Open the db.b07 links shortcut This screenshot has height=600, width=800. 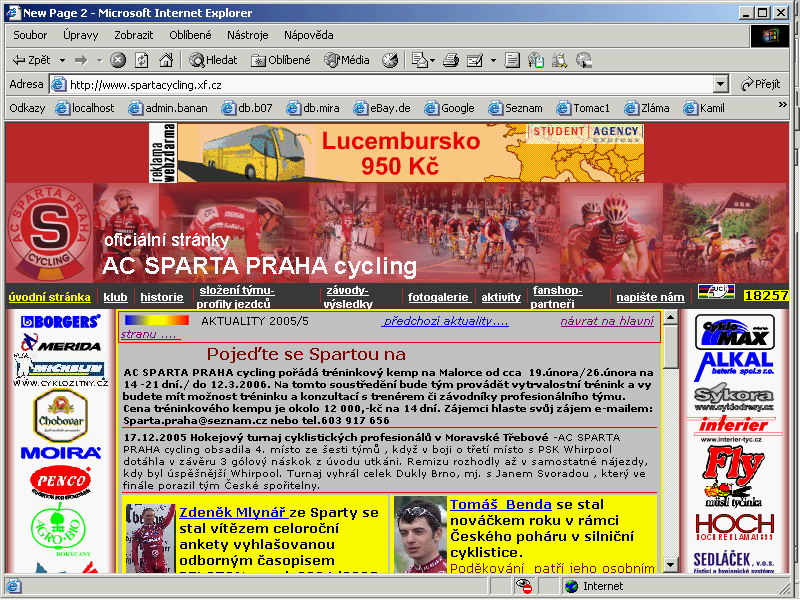point(247,108)
